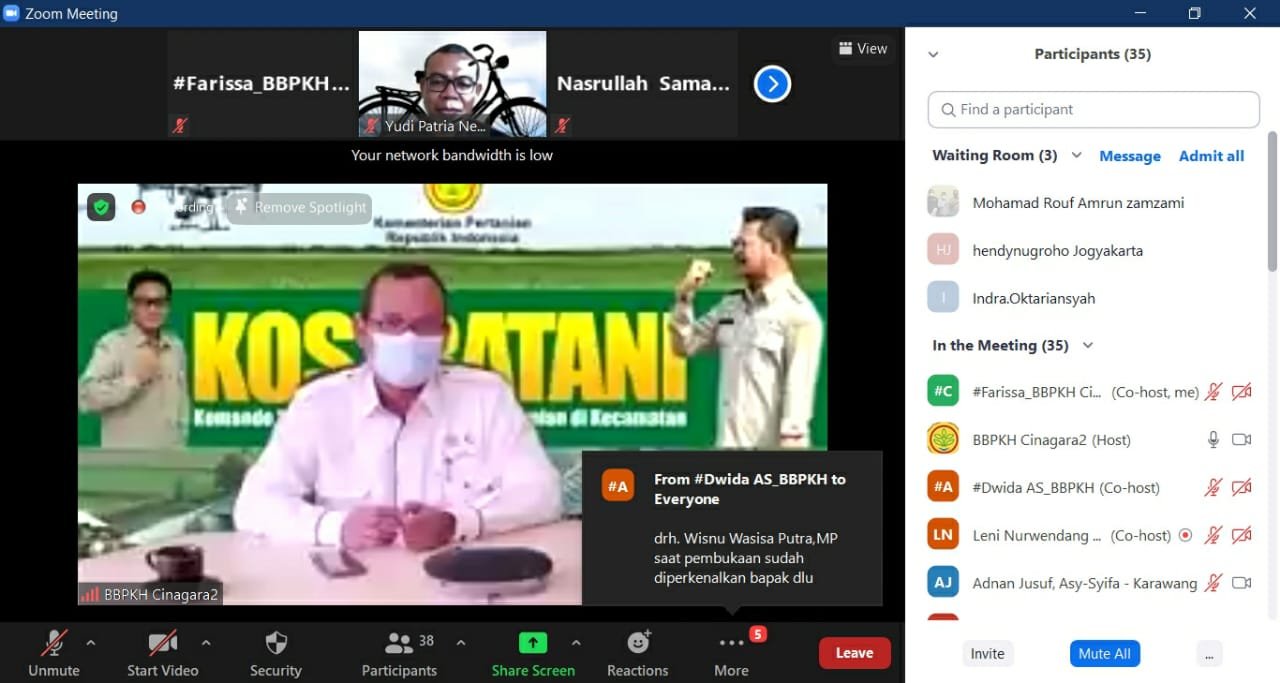The image size is (1280, 683).
Task: Click the participants panel scrollbar
Action: [1272, 200]
